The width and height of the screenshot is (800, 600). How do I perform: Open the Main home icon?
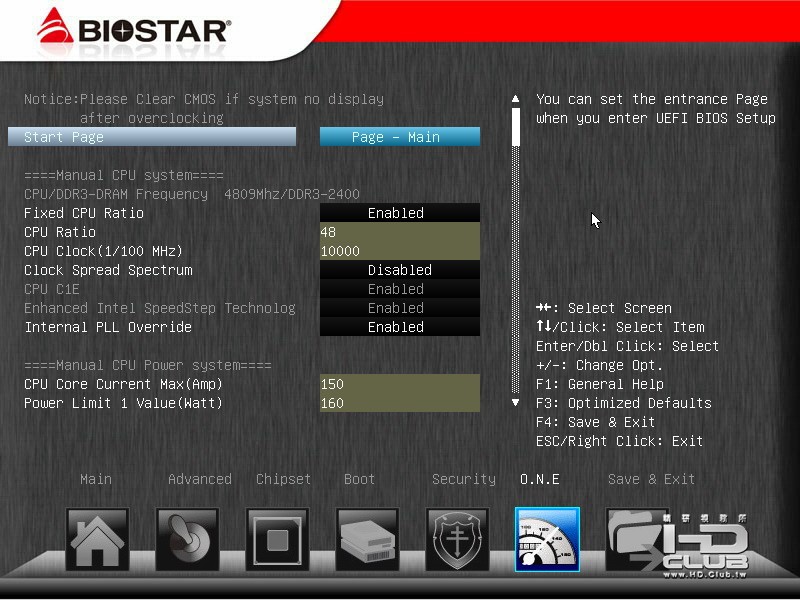tap(97, 539)
